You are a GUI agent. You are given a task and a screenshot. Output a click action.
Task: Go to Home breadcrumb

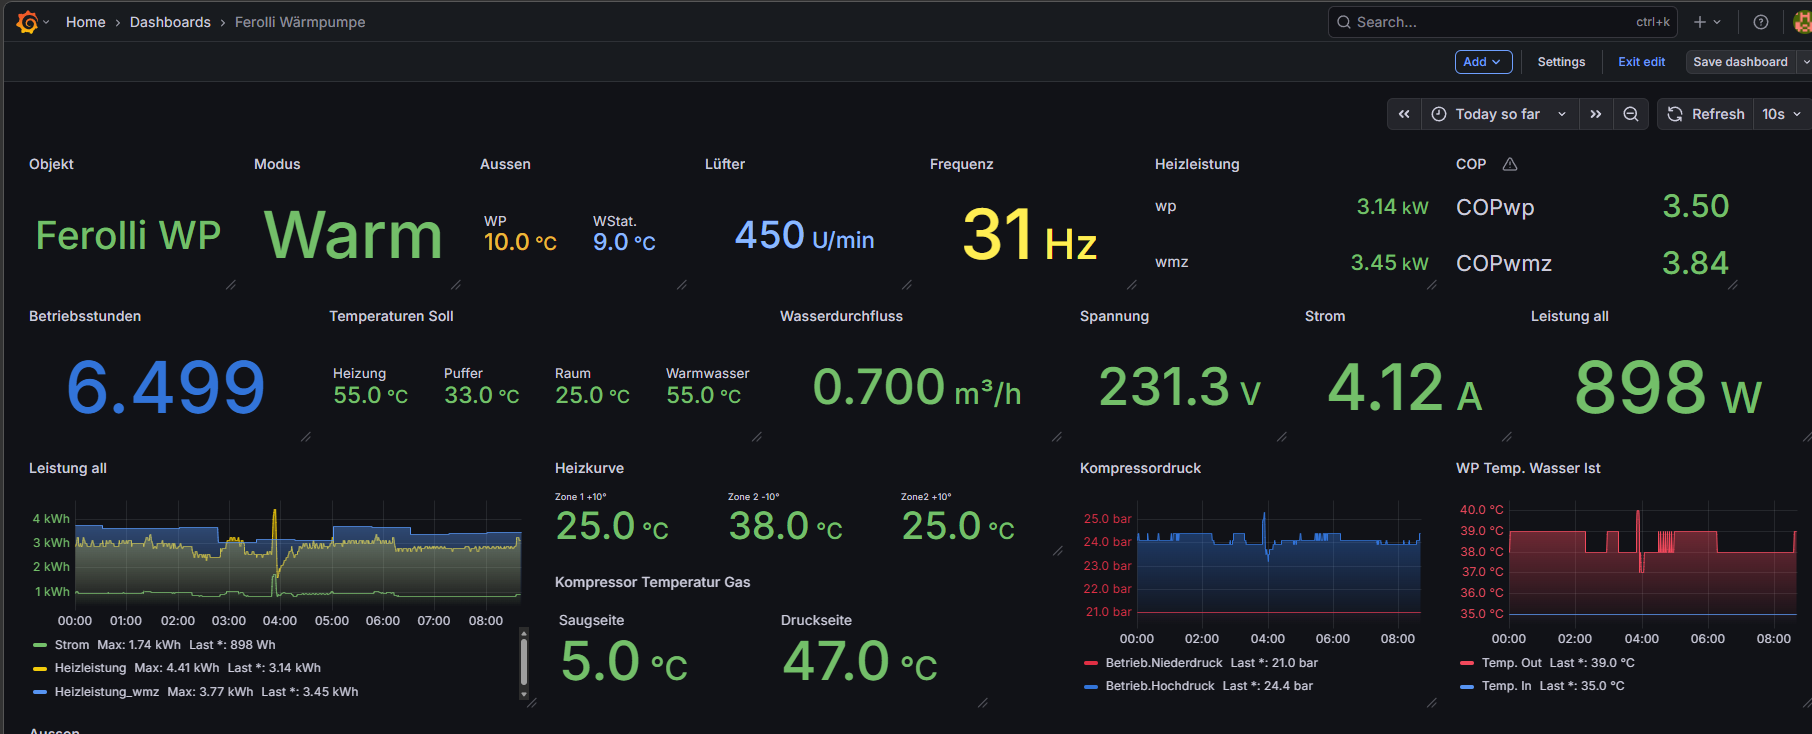[85, 22]
